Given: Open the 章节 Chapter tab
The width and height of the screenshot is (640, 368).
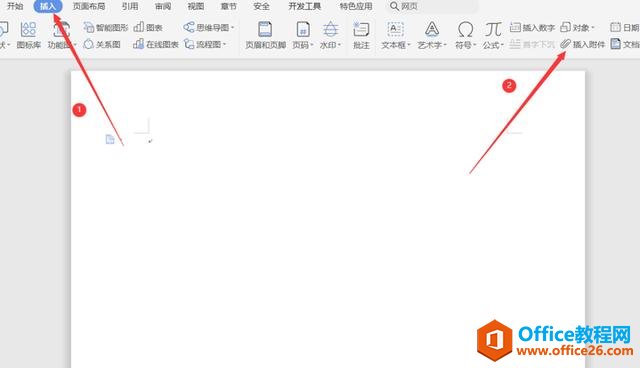Looking at the screenshot, I should (x=229, y=6).
